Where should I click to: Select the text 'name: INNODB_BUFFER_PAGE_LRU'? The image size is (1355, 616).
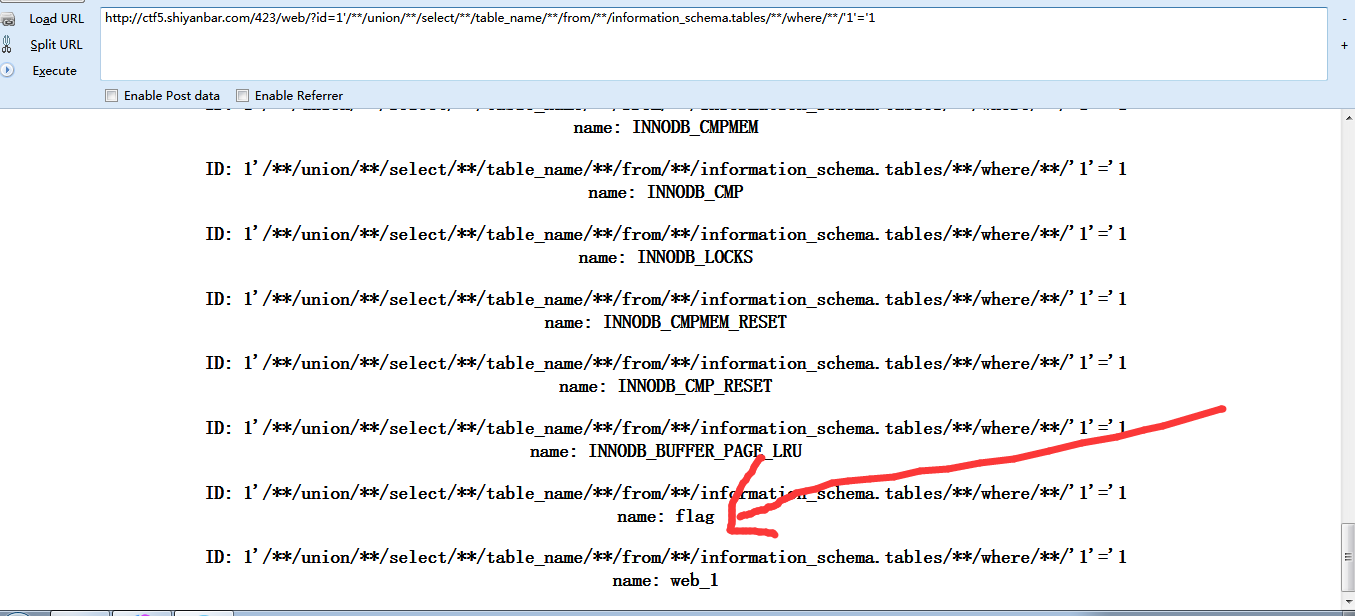(666, 451)
